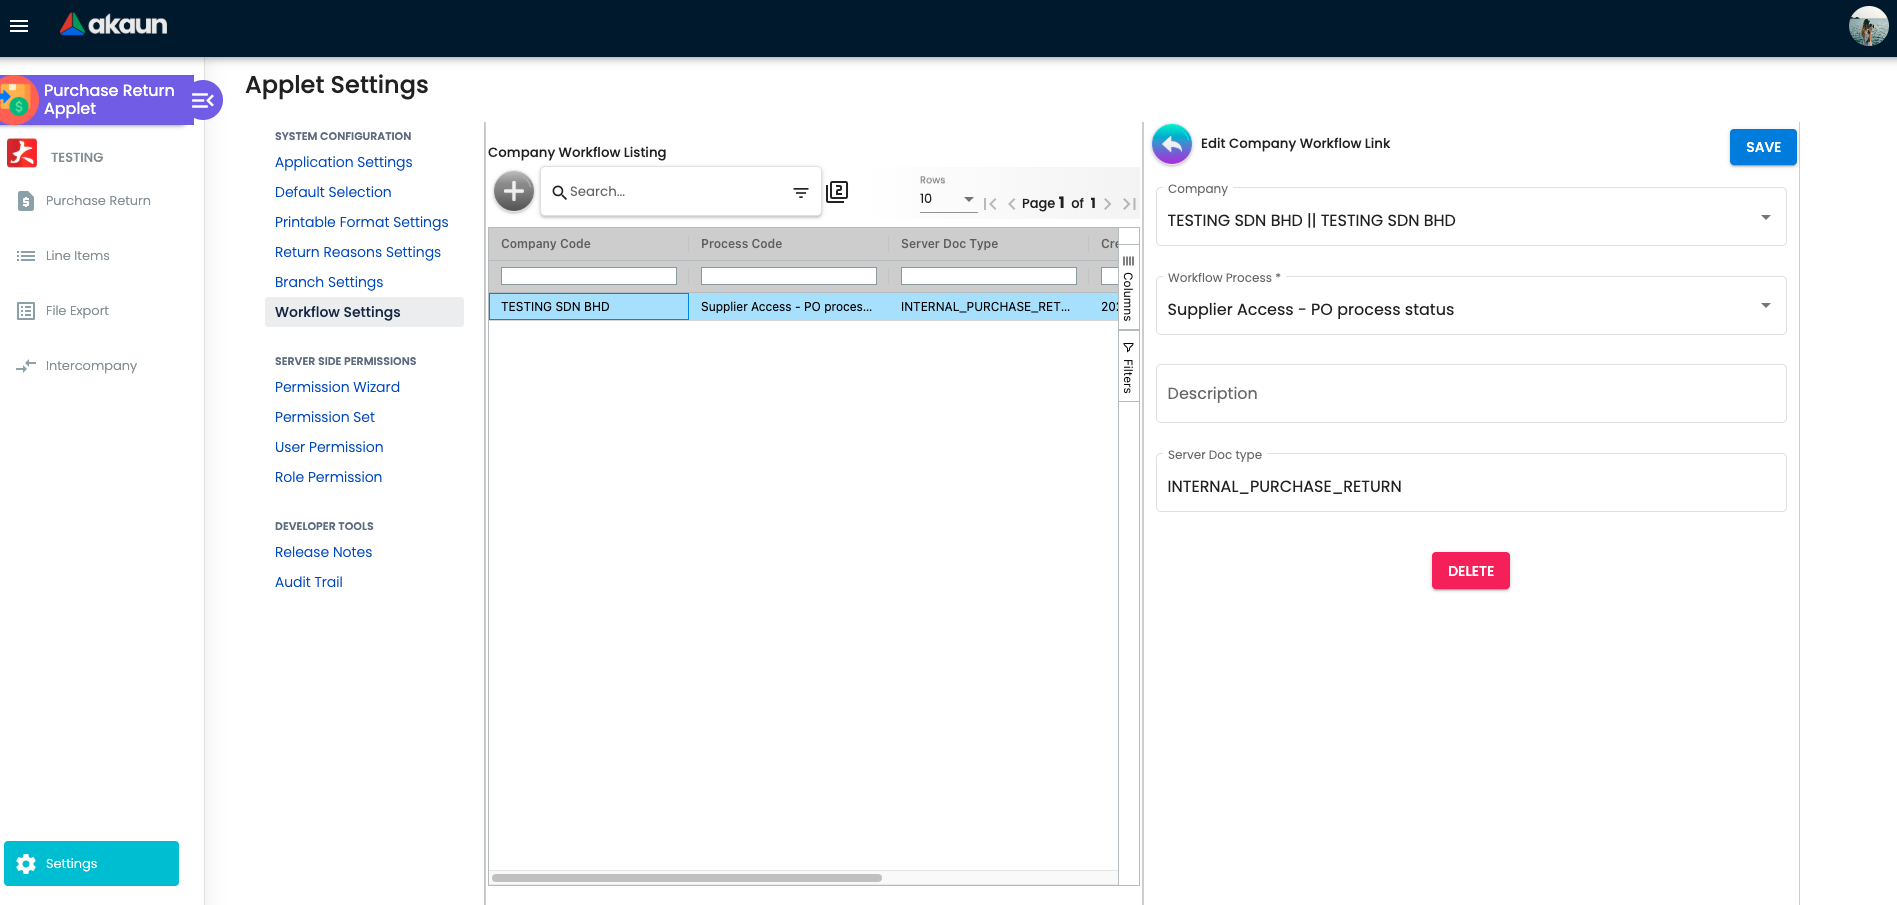1897x905 pixels.
Task: Go to next page arrow
Action: click(x=1107, y=204)
